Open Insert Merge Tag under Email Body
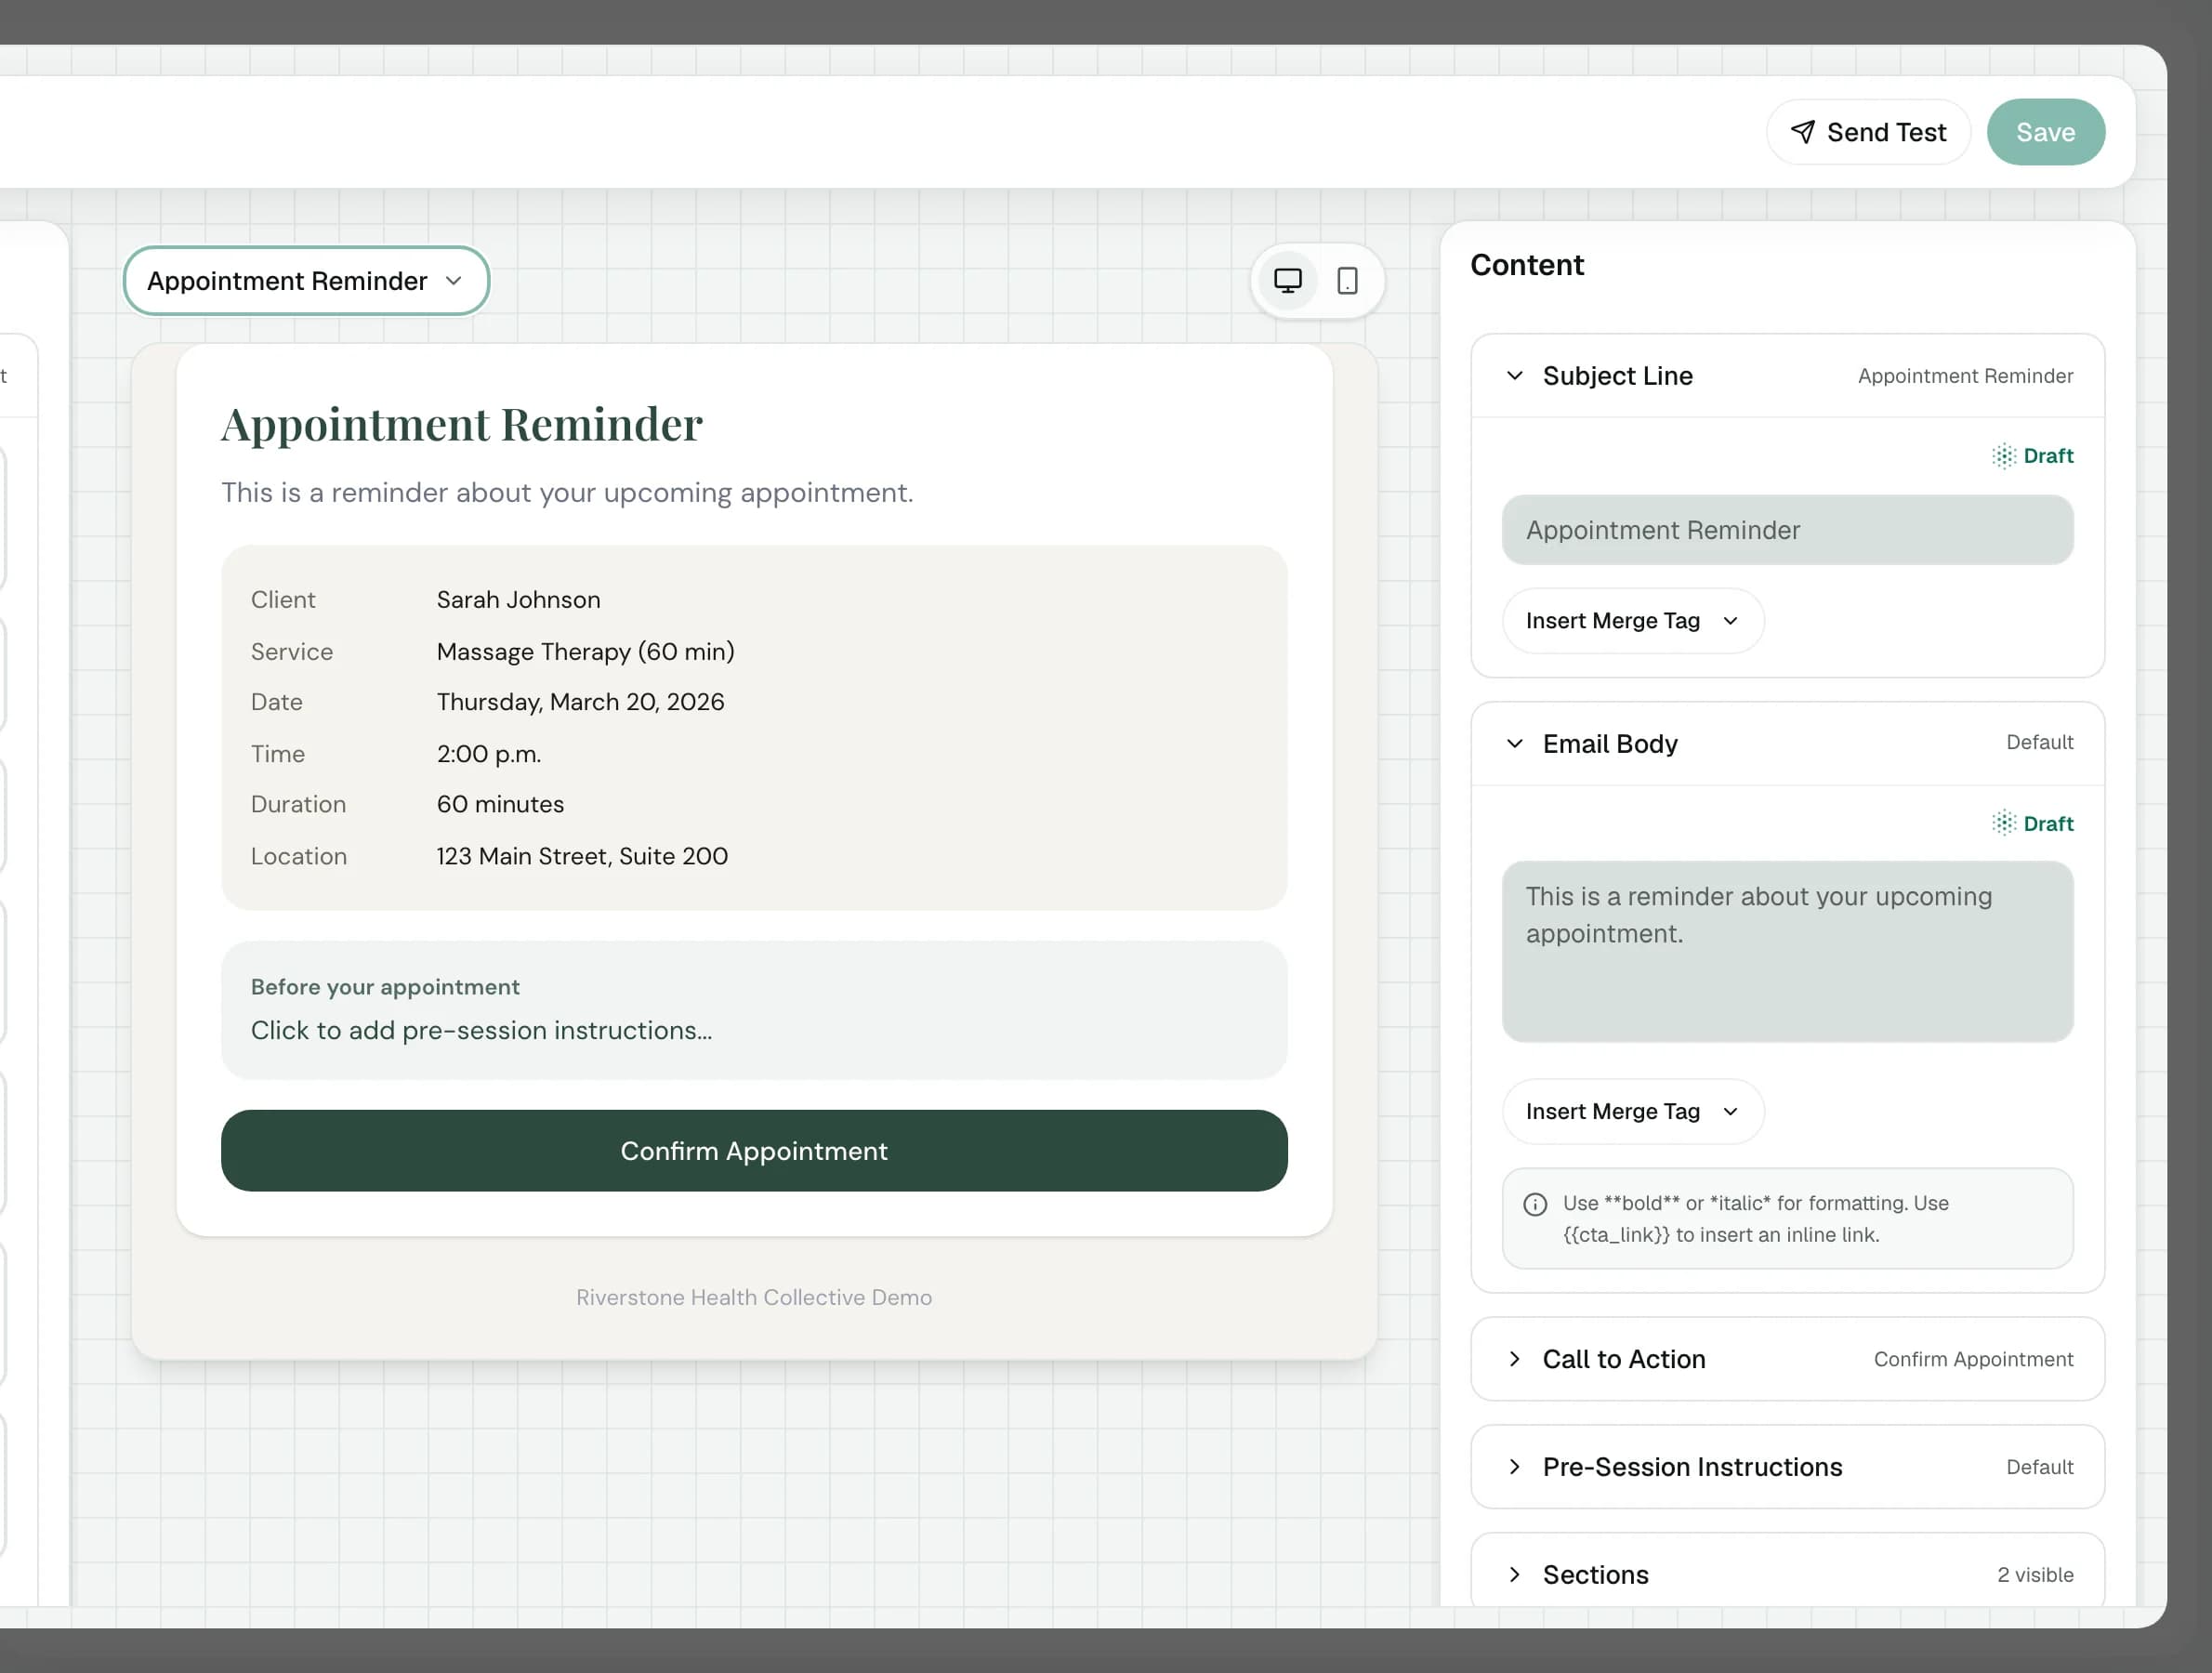The width and height of the screenshot is (2212, 1673). (1632, 1112)
